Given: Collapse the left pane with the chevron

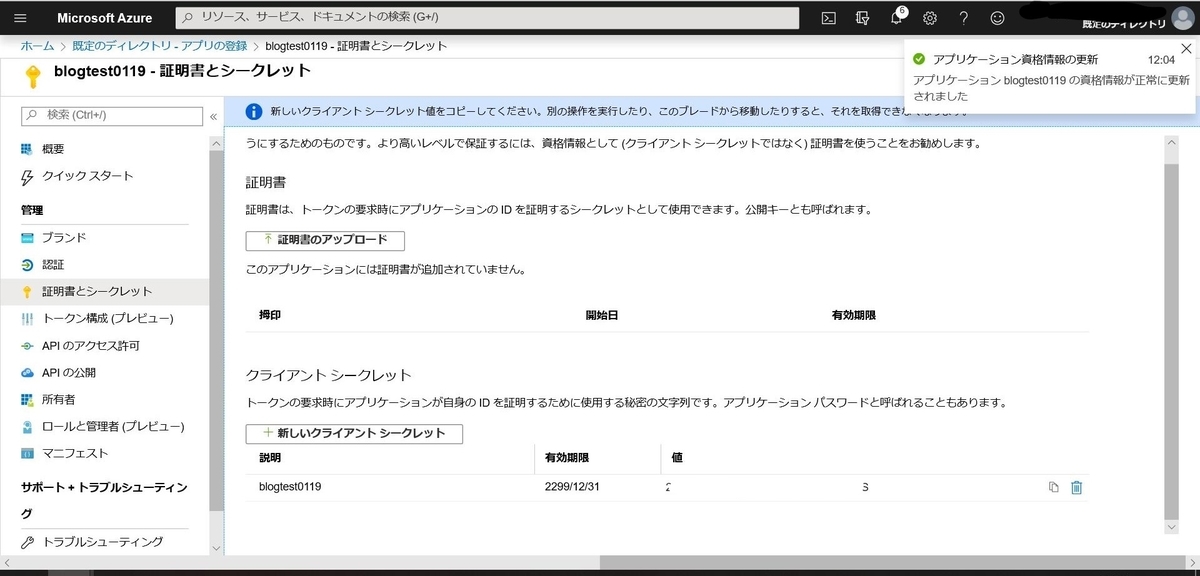Looking at the screenshot, I should pyautogui.click(x=211, y=114).
